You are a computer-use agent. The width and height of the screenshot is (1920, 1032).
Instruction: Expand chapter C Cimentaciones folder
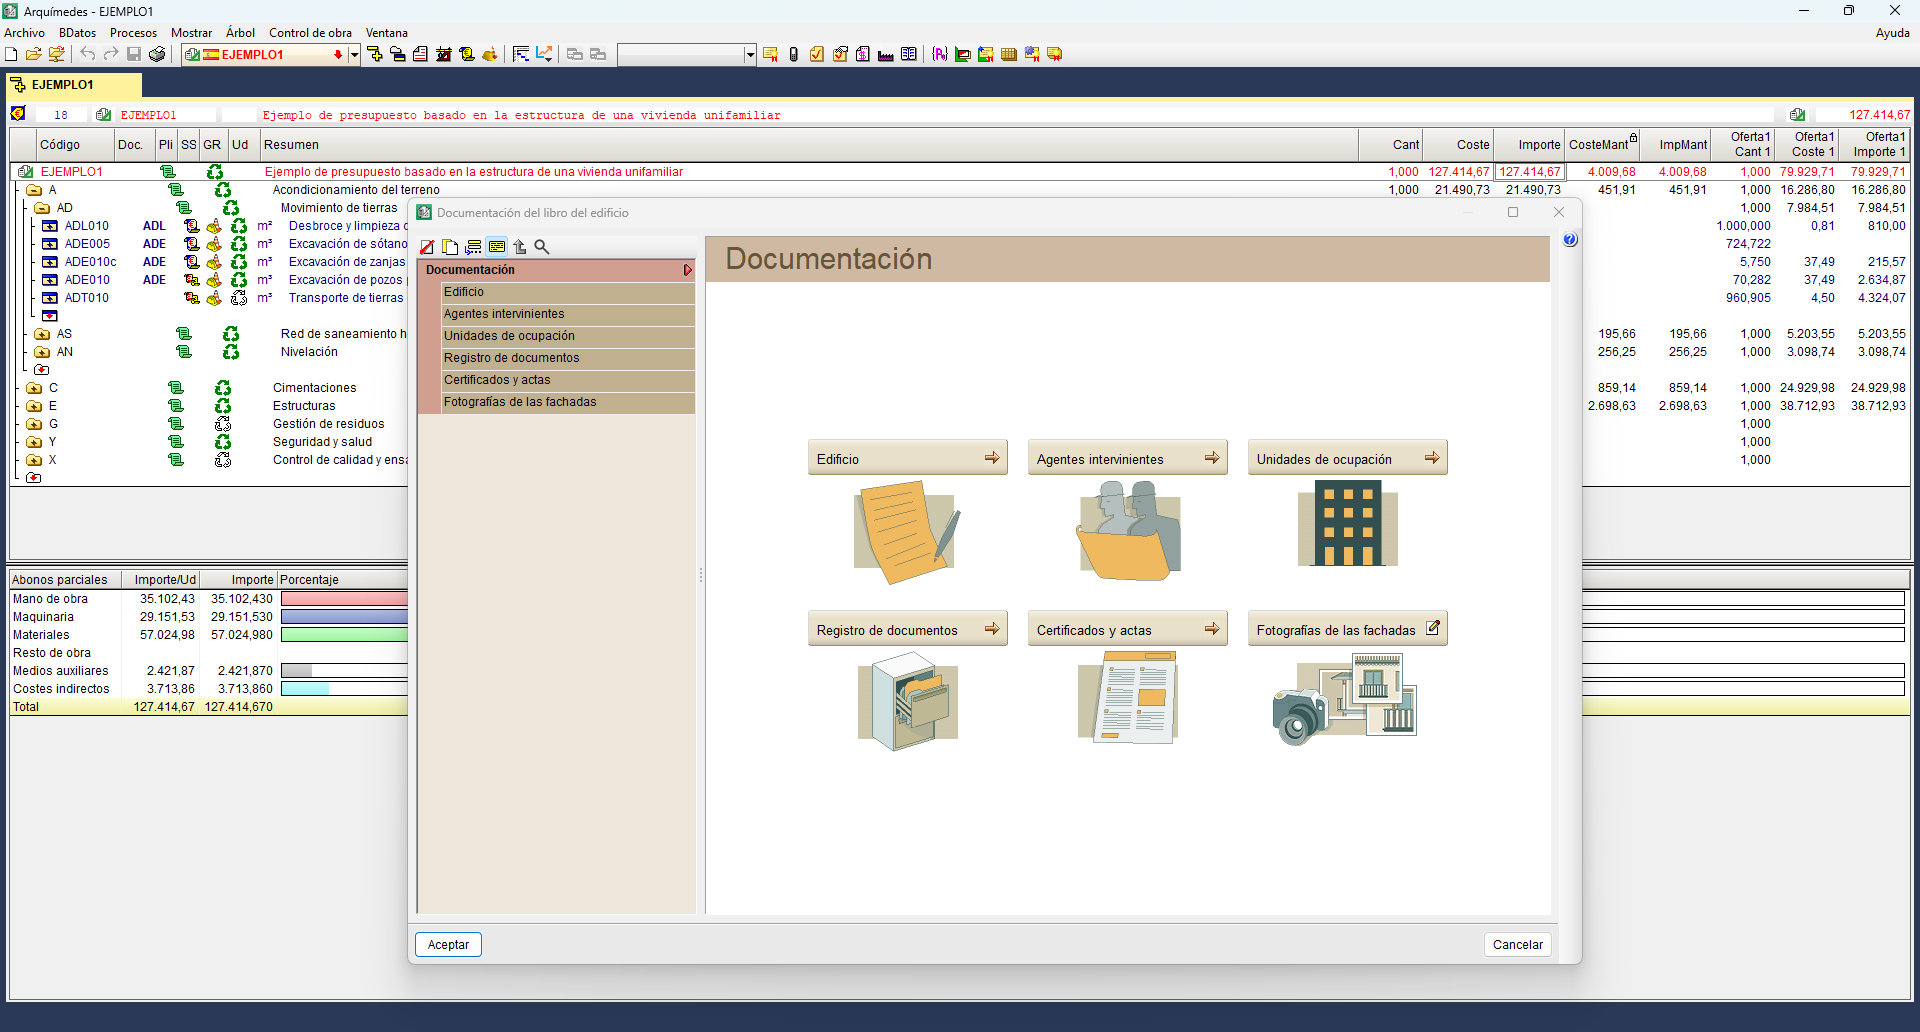tap(34, 388)
